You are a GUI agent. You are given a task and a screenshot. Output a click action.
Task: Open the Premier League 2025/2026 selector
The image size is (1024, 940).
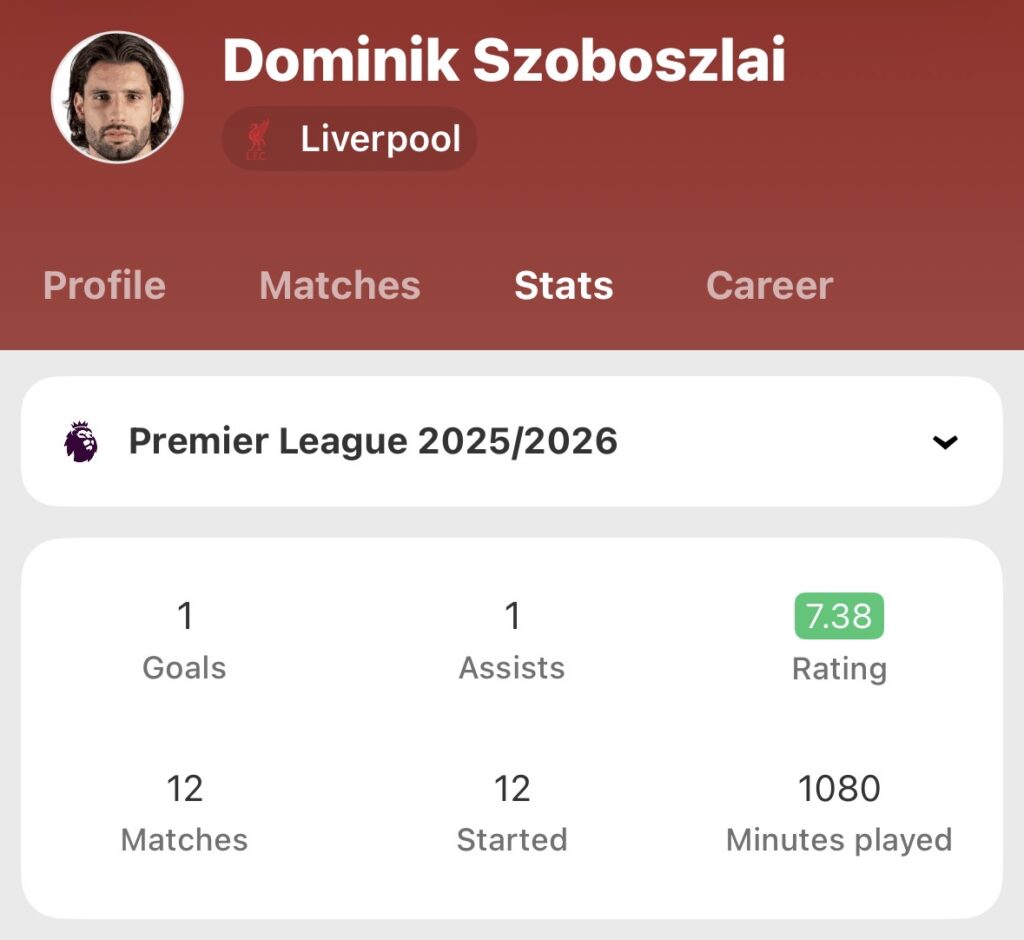pyautogui.click(x=373, y=441)
